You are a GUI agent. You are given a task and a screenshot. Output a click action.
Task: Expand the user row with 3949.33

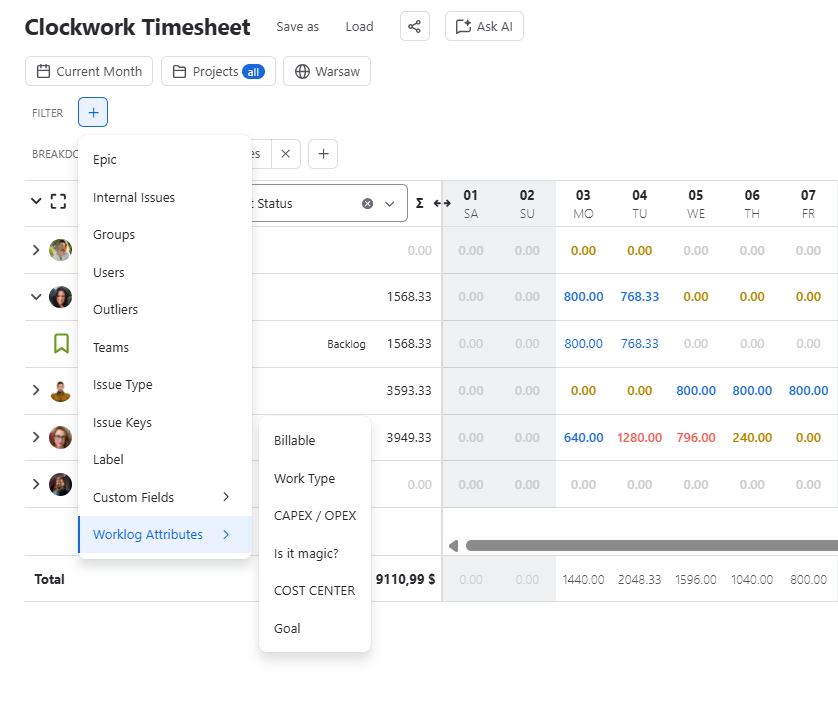point(36,437)
